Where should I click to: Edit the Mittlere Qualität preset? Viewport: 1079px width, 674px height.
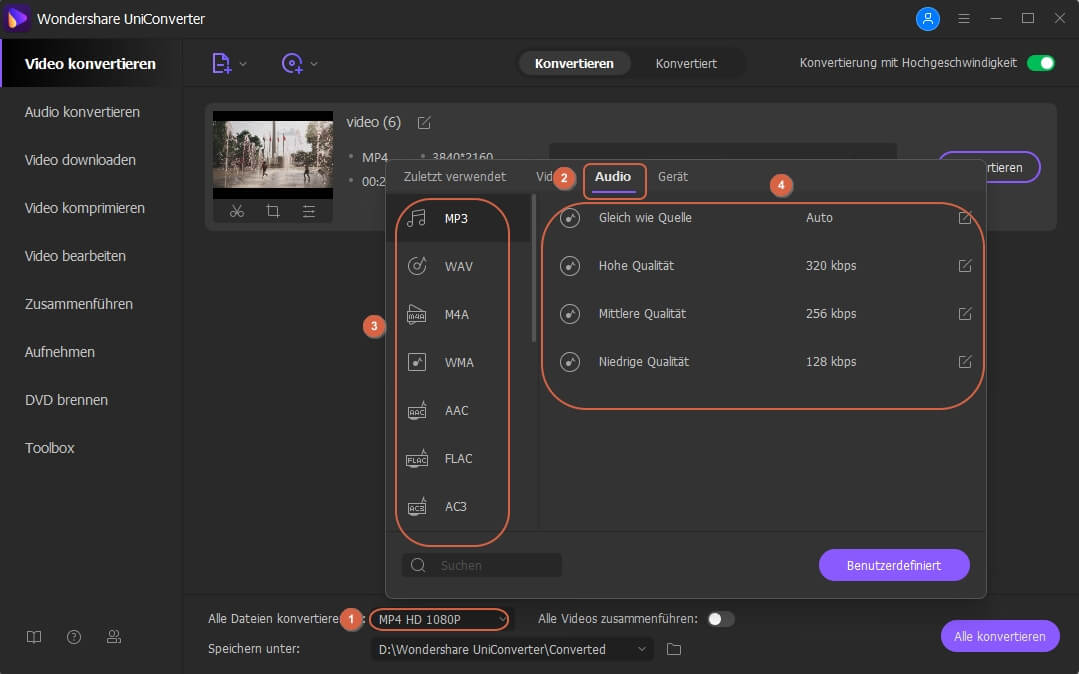tap(965, 314)
